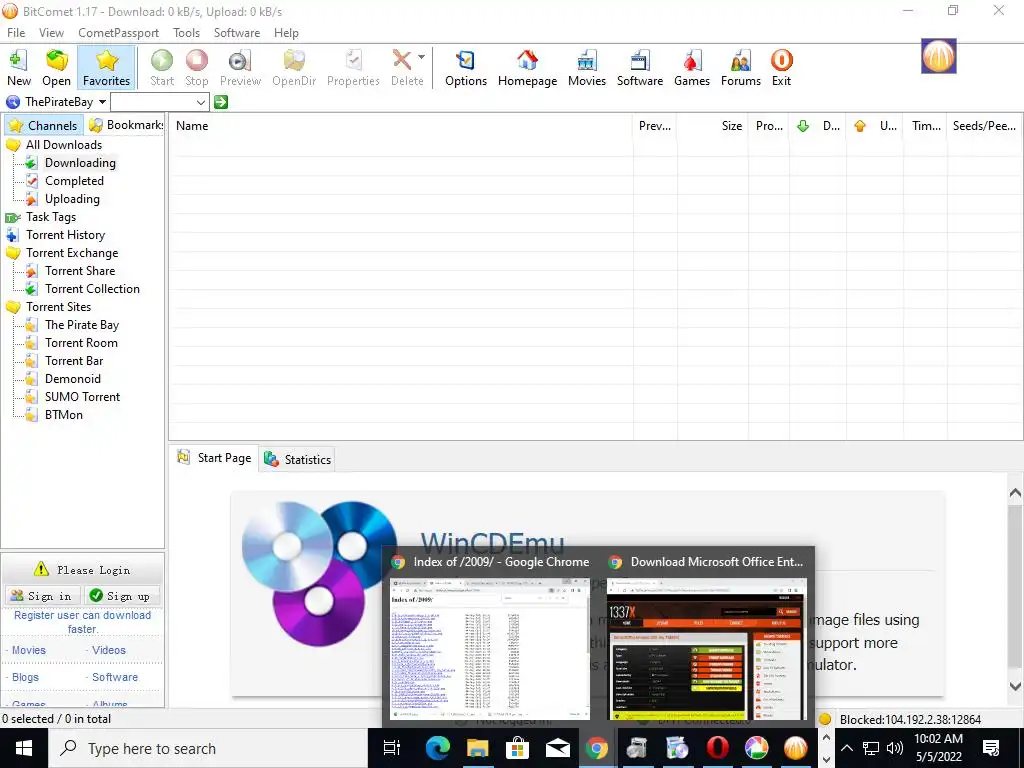The height and width of the screenshot is (768, 1024).
Task: Select All Downloads in the tree
Action: 63,145
